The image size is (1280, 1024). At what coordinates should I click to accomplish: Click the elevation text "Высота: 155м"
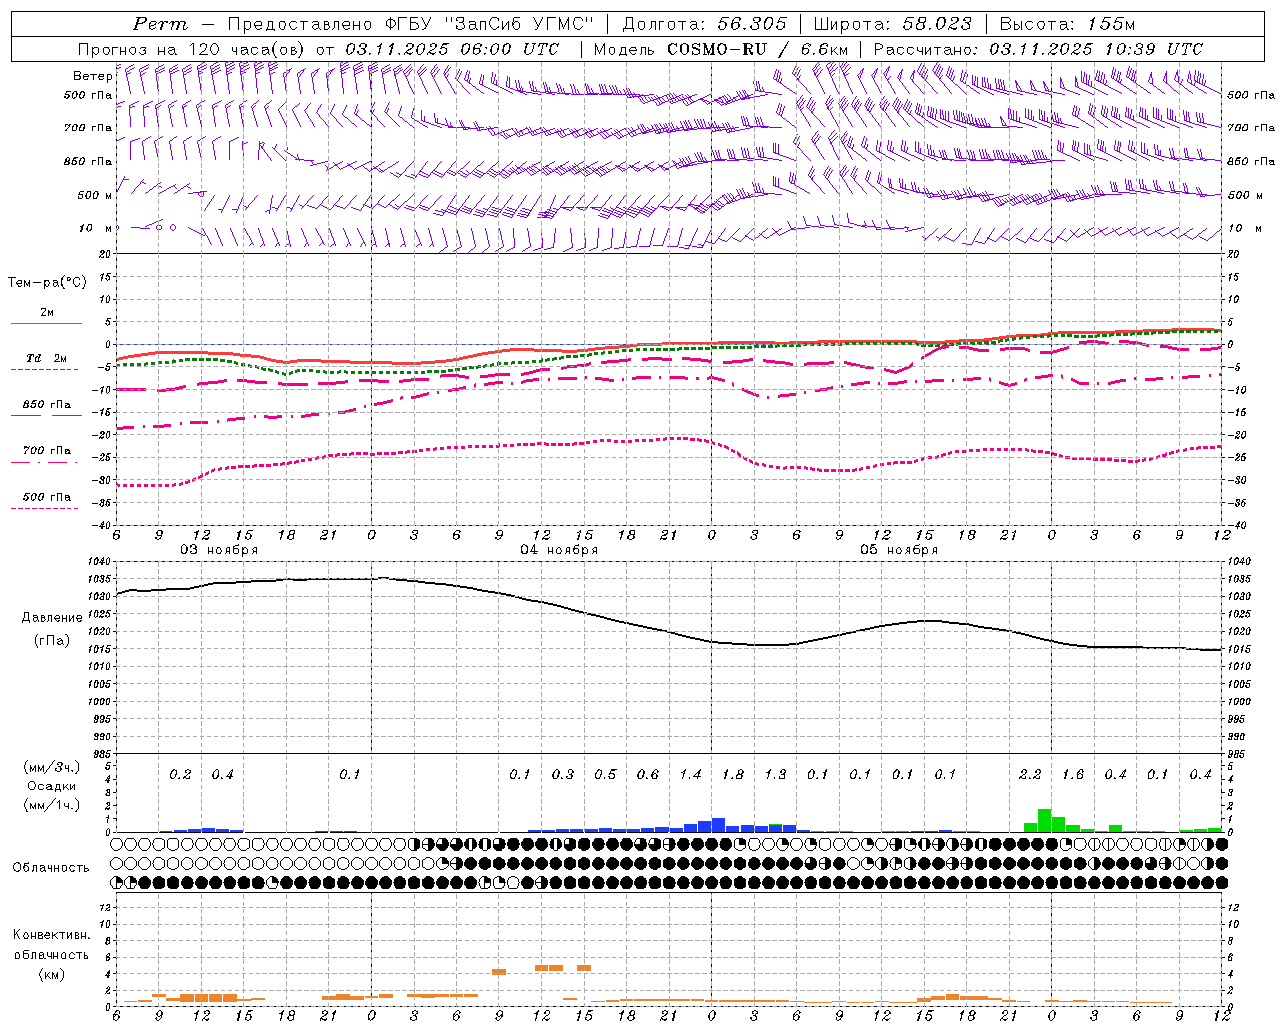tap(1067, 24)
